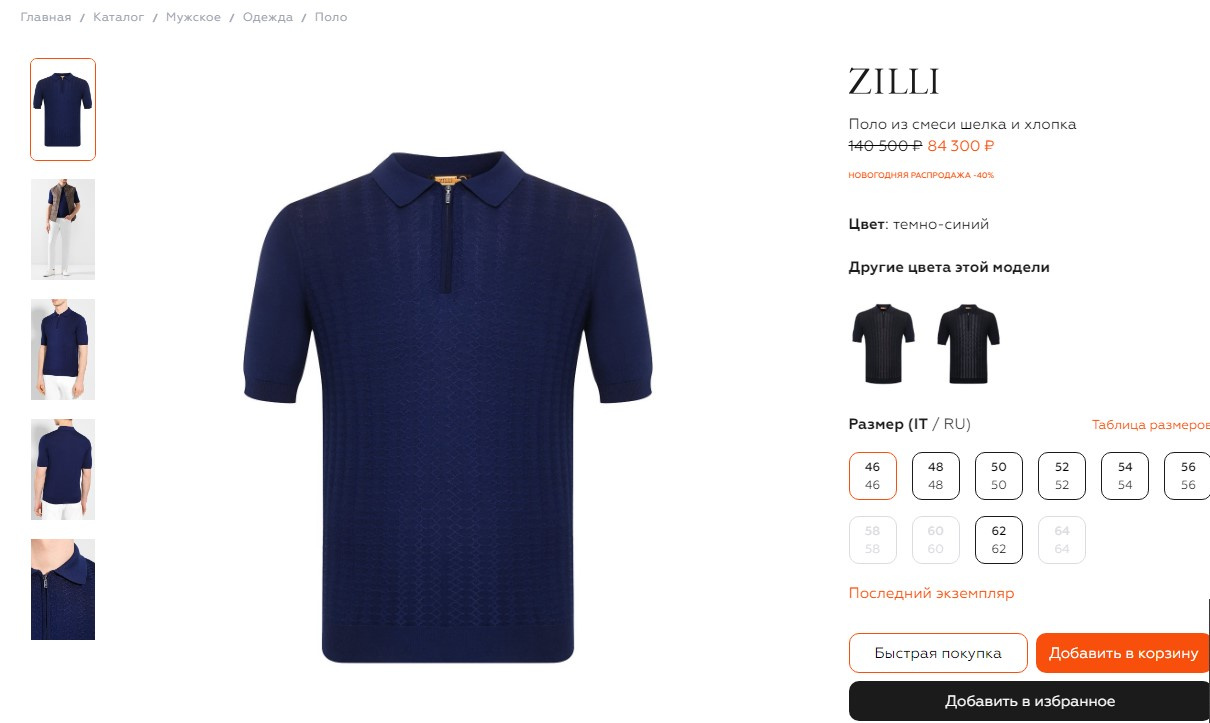This screenshot has width=1210, height=723.
Task: Select the first flat polo thumbnail
Action: coord(63,109)
